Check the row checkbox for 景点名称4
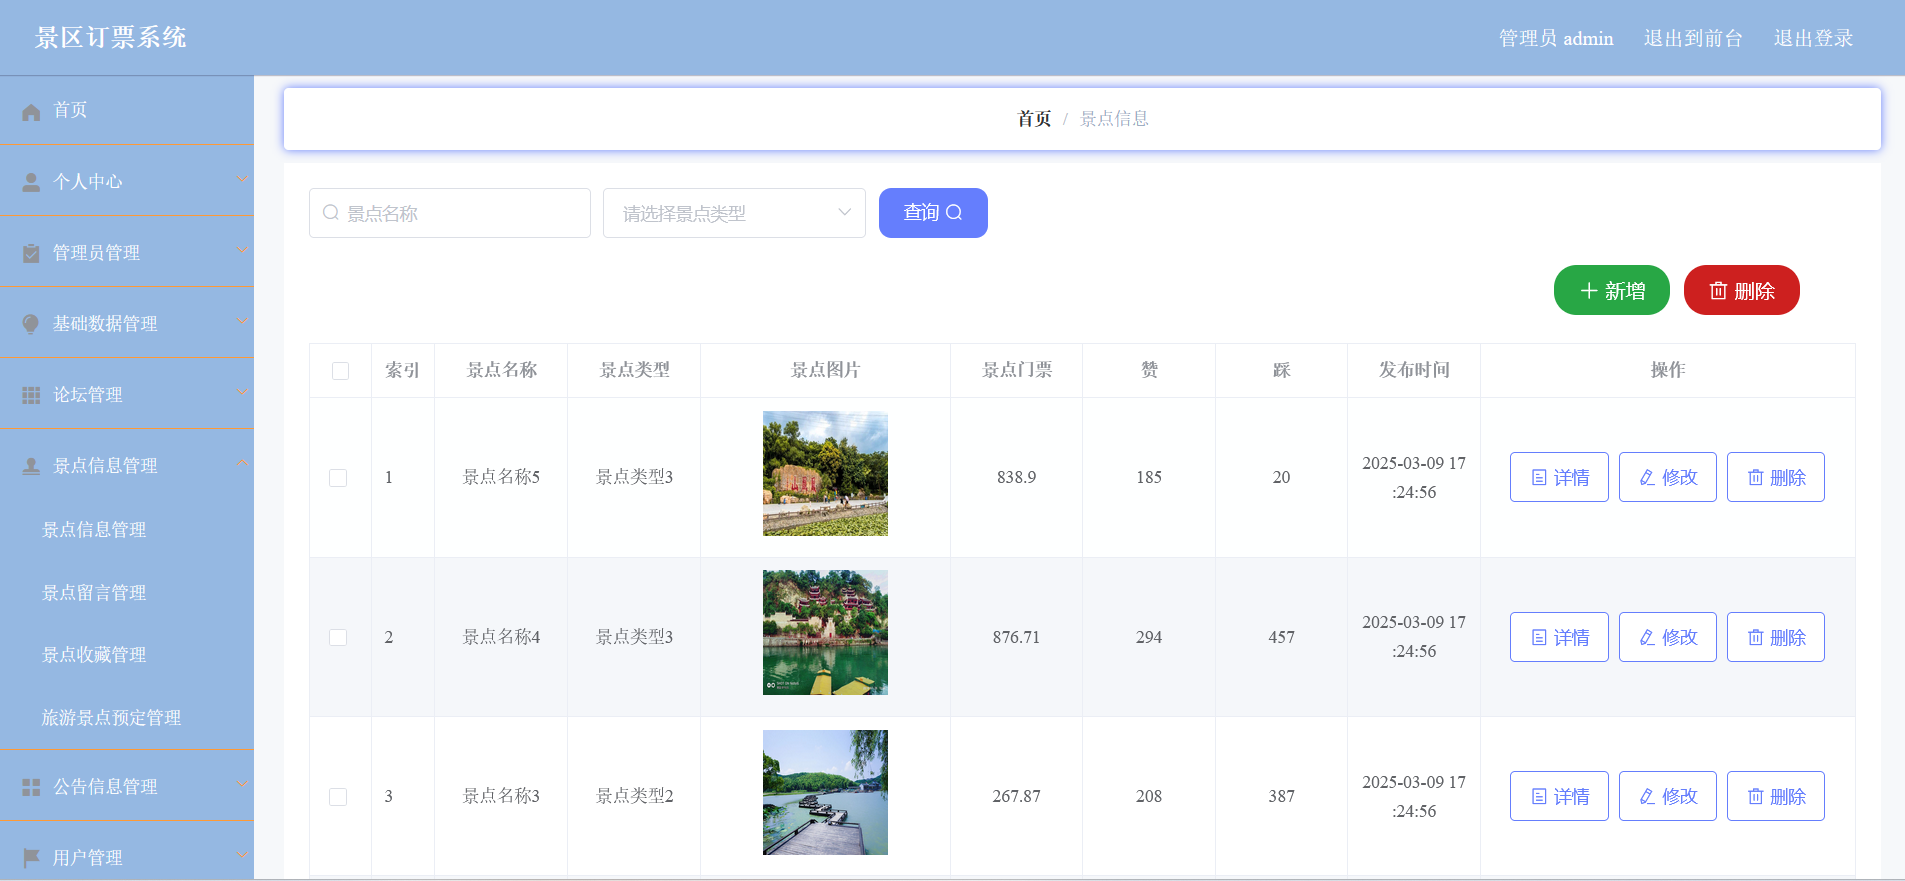Screen dimensions: 1905x881 tap(338, 637)
